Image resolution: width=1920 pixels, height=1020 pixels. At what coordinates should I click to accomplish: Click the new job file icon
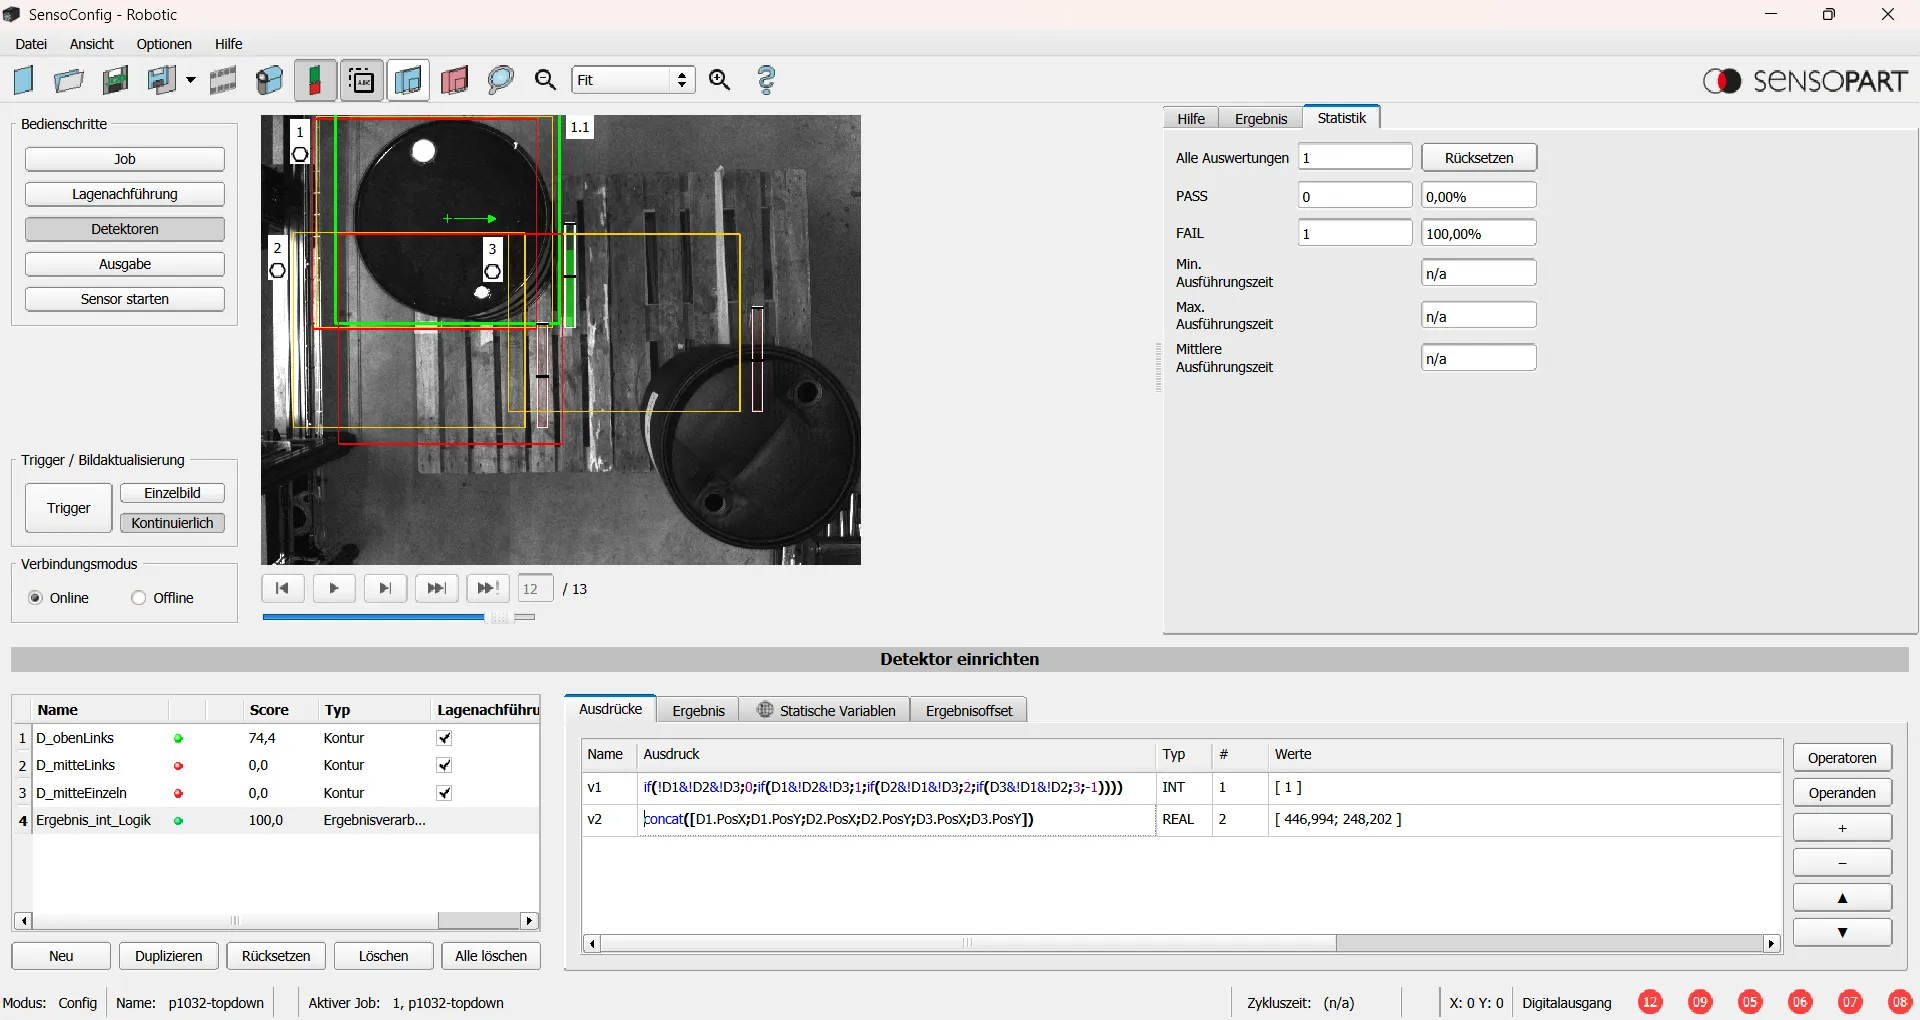pyautogui.click(x=24, y=80)
